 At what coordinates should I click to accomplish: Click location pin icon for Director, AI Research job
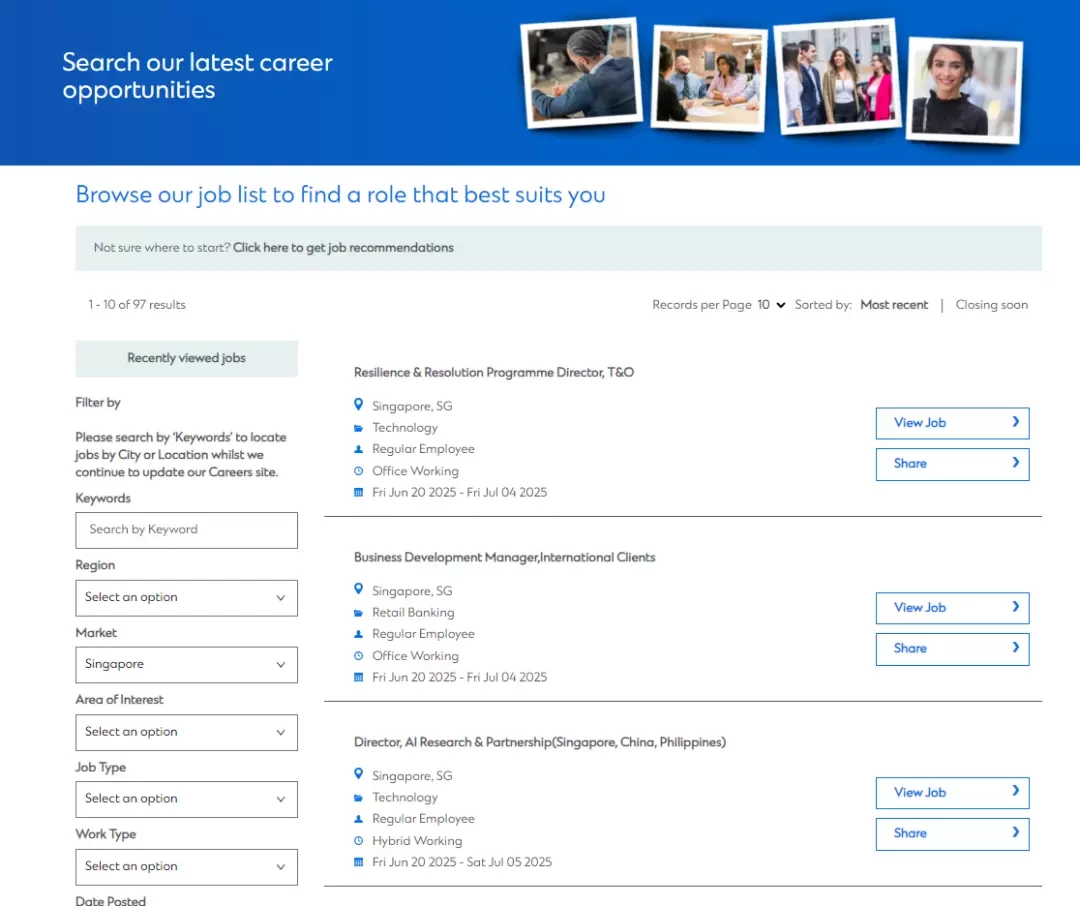(358, 774)
